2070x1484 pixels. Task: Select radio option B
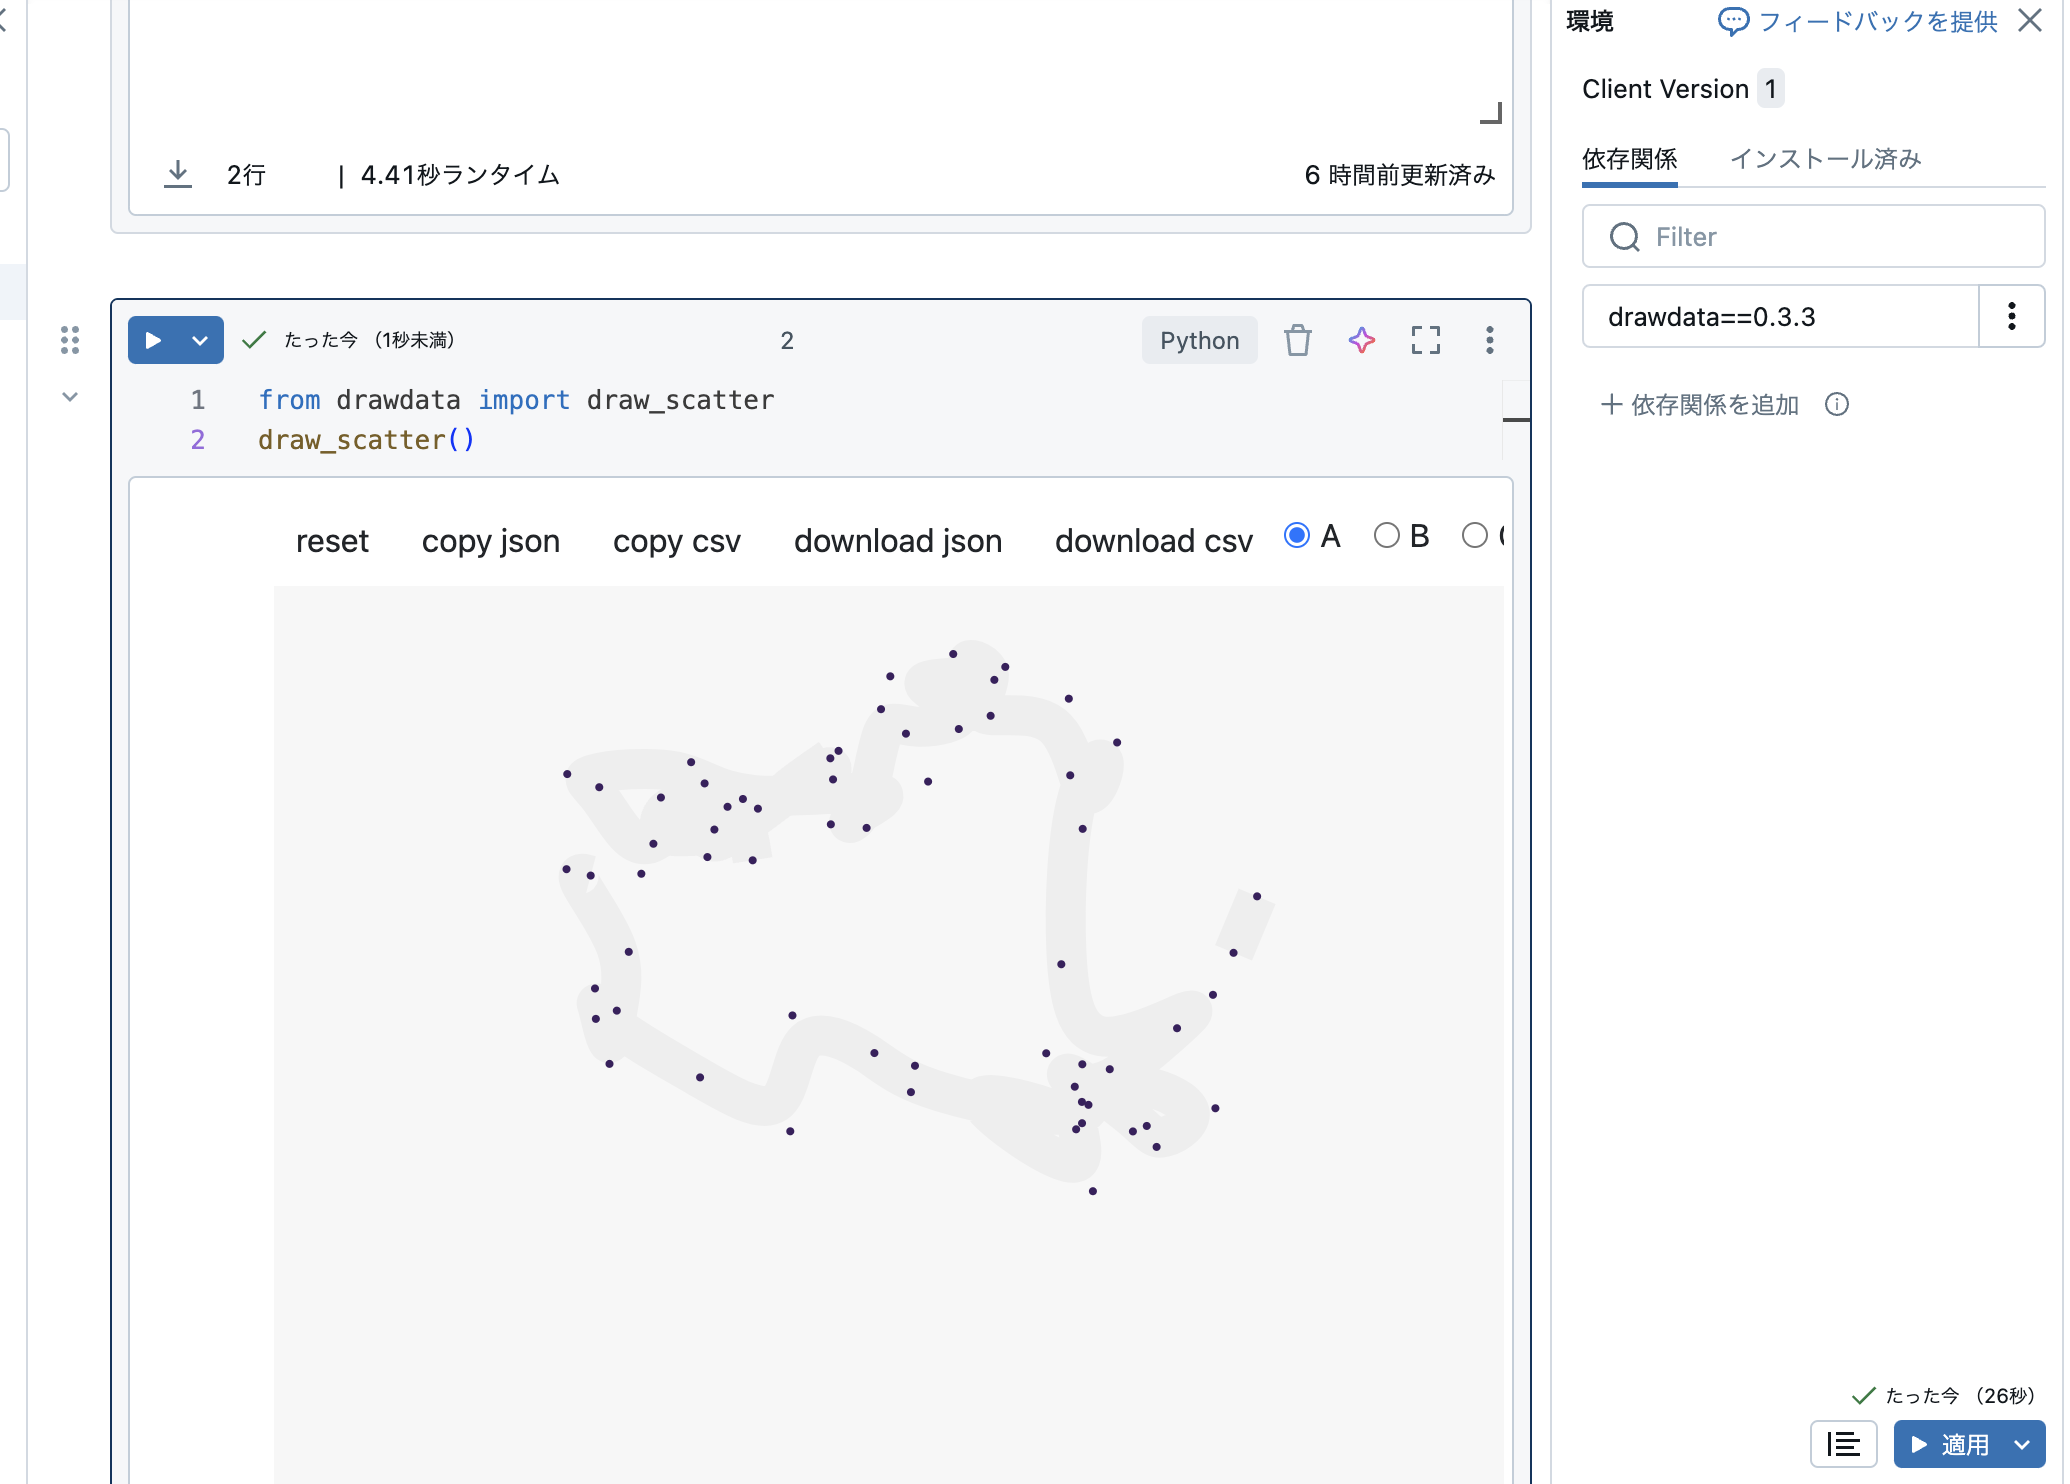coord(1386,536)
